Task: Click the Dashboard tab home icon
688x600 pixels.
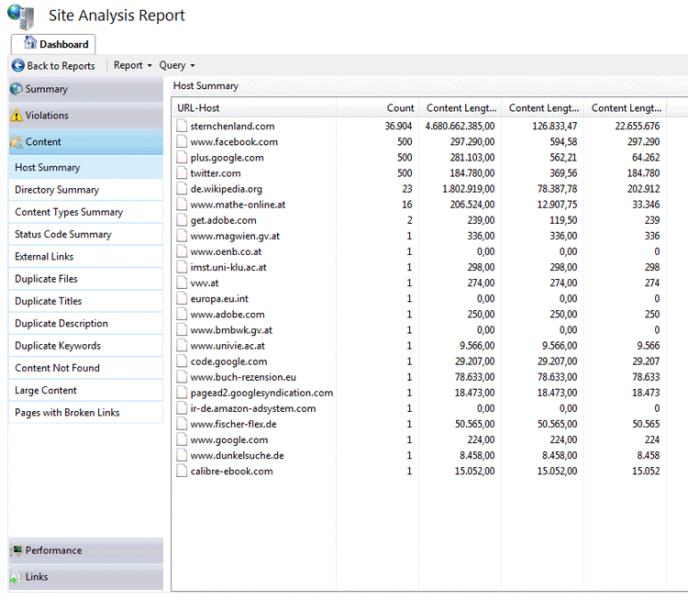Action: click(30, 43)
